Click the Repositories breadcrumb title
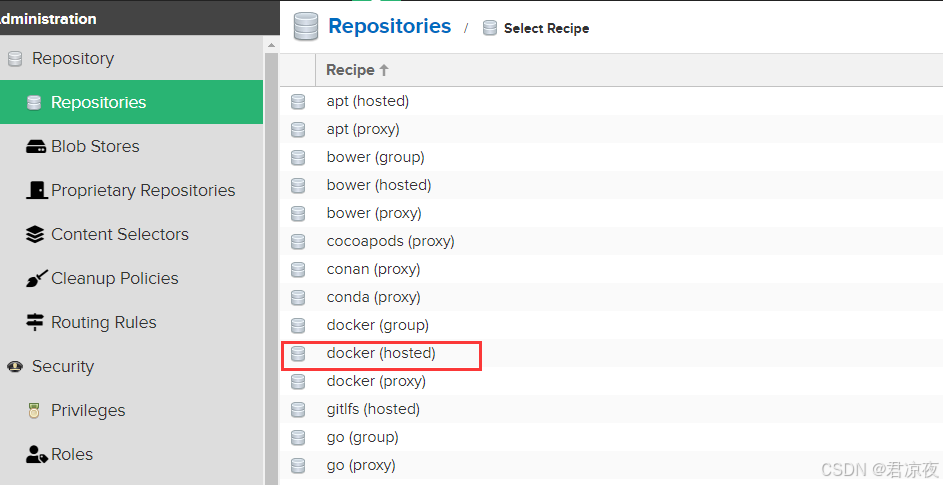Image resolution: width=943 pixels, height=485 pixels. [389, 27]
